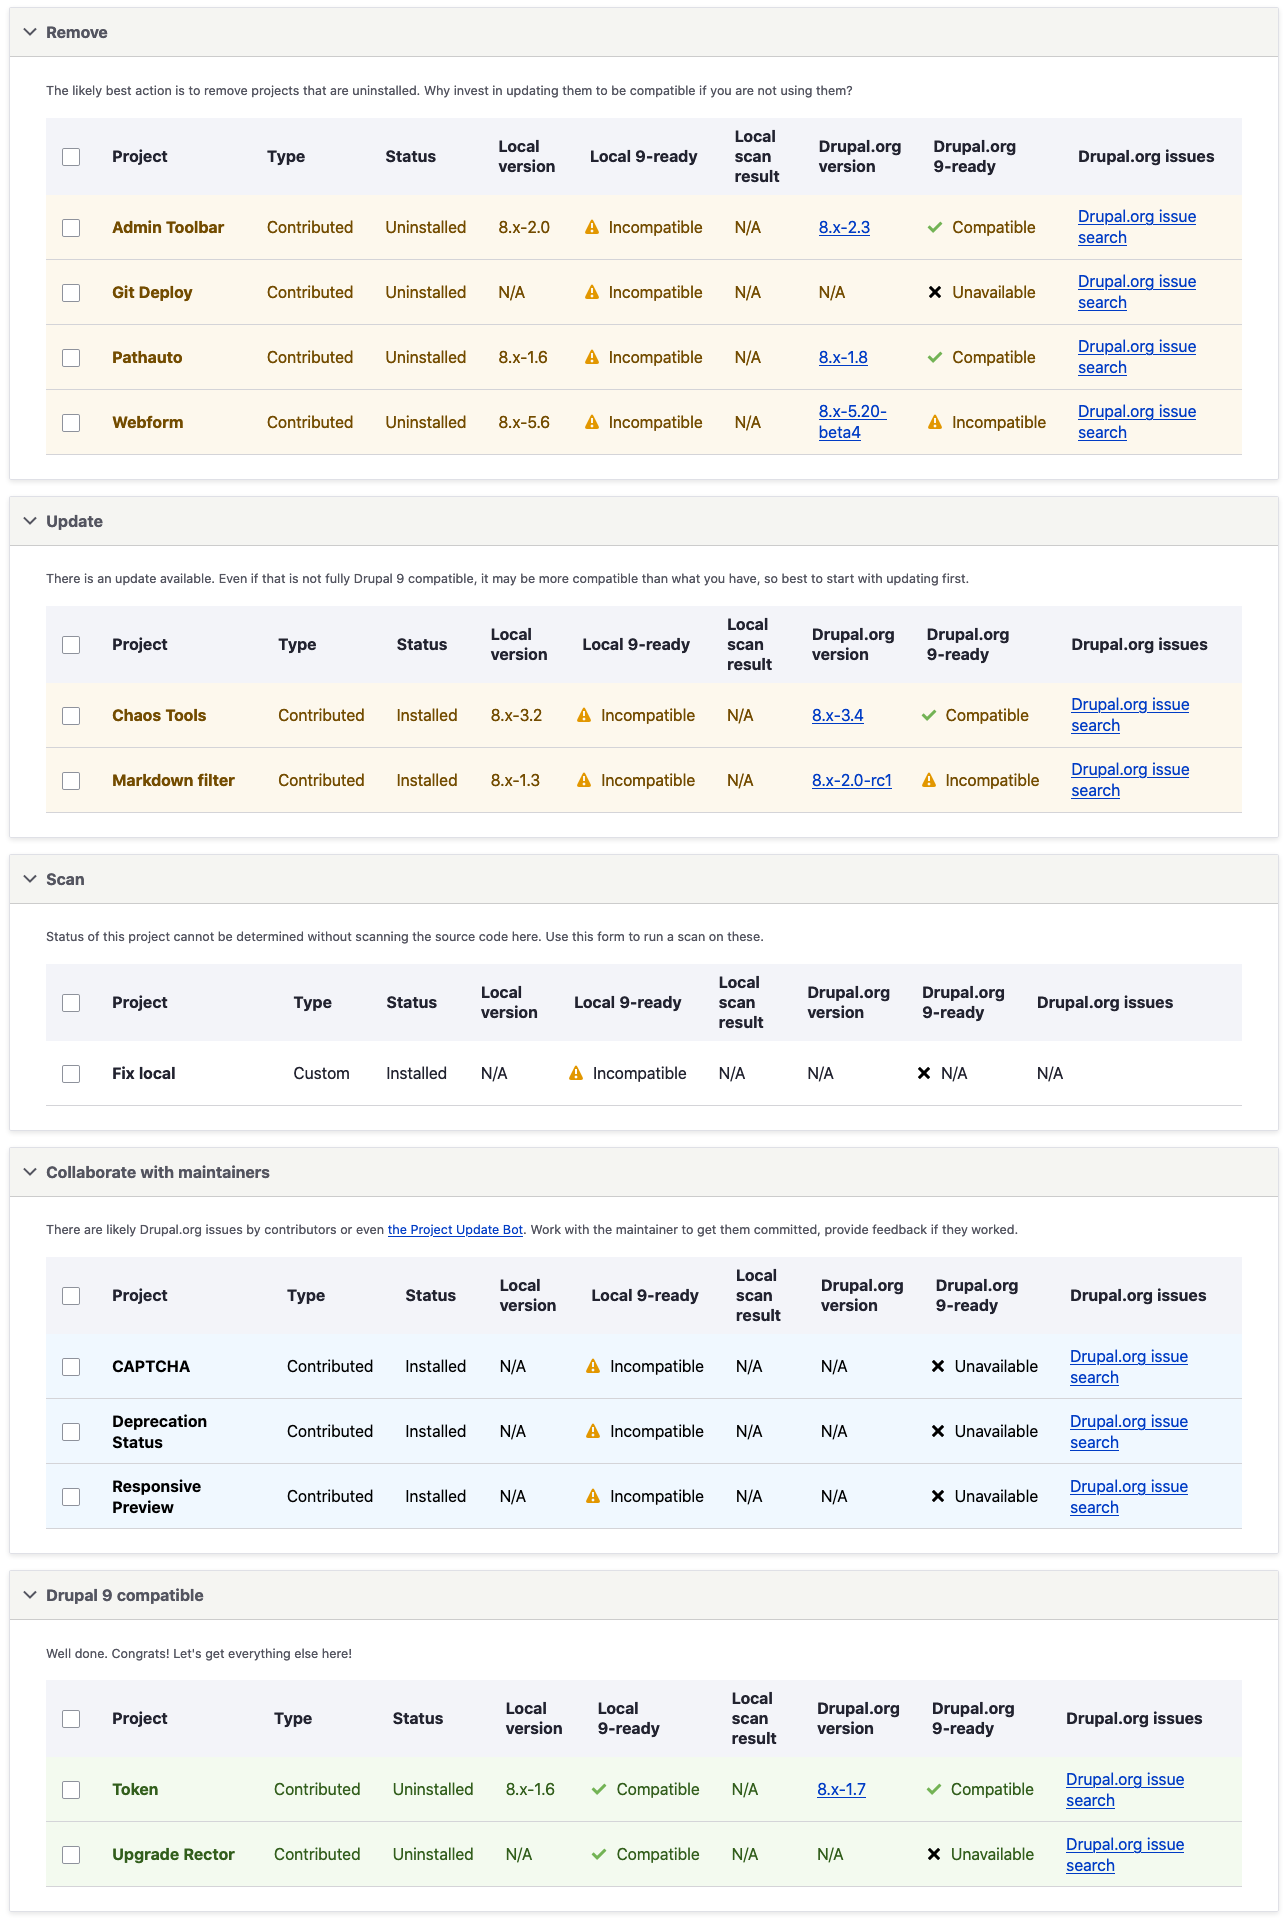Select the Pathauto row checkbox

tap(71, 358)
